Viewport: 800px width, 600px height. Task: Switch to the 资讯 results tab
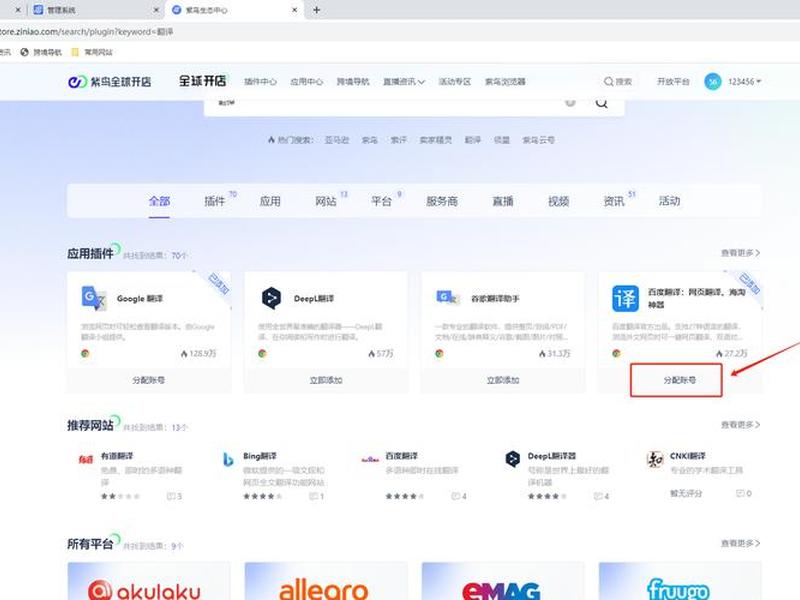coord(614,201)
